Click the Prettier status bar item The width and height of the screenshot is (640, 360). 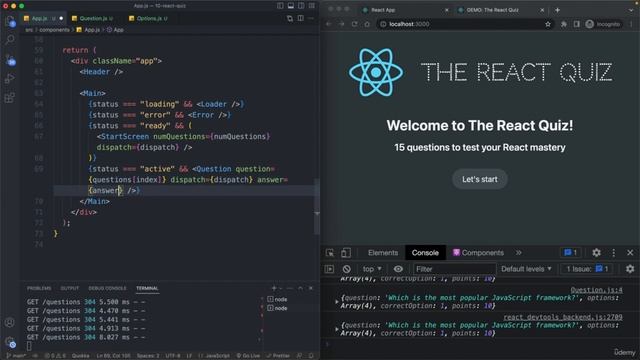click(x=278, y=356)
